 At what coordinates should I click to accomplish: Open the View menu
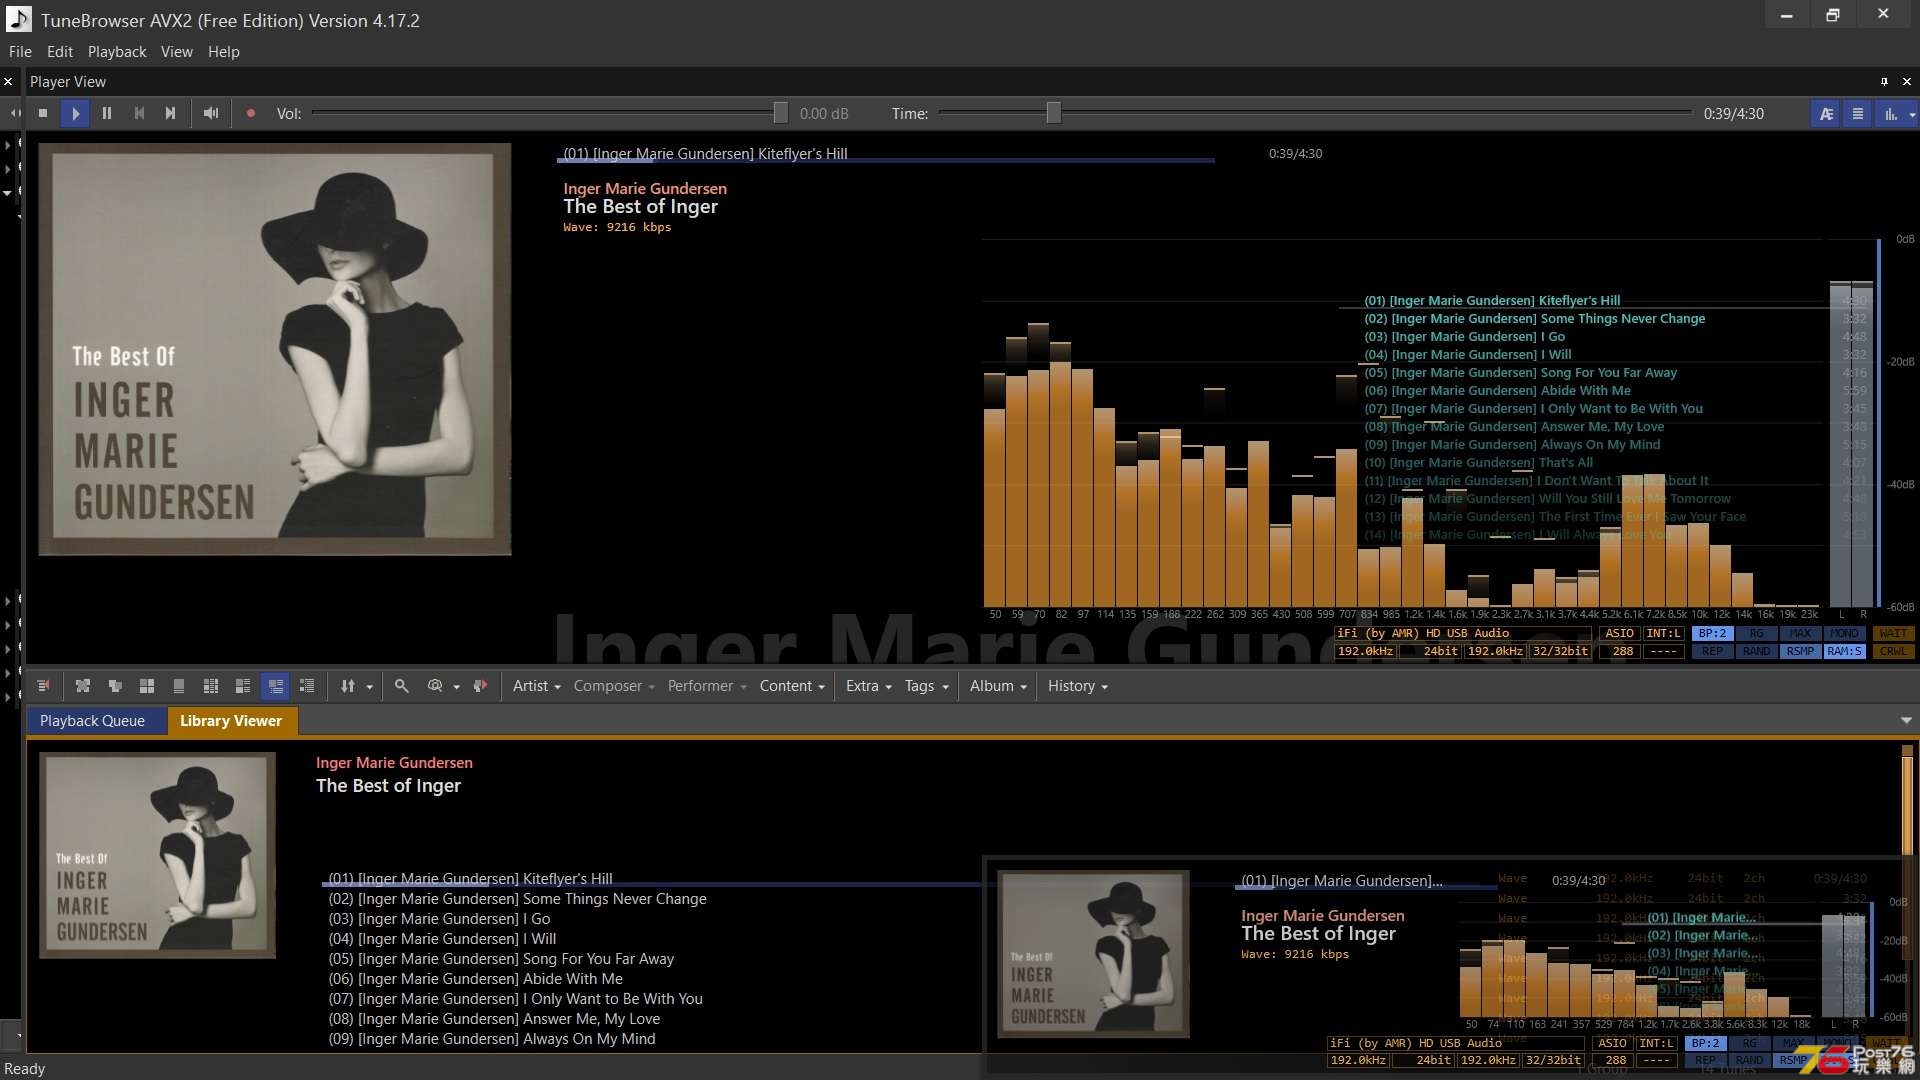pos(177,51)
